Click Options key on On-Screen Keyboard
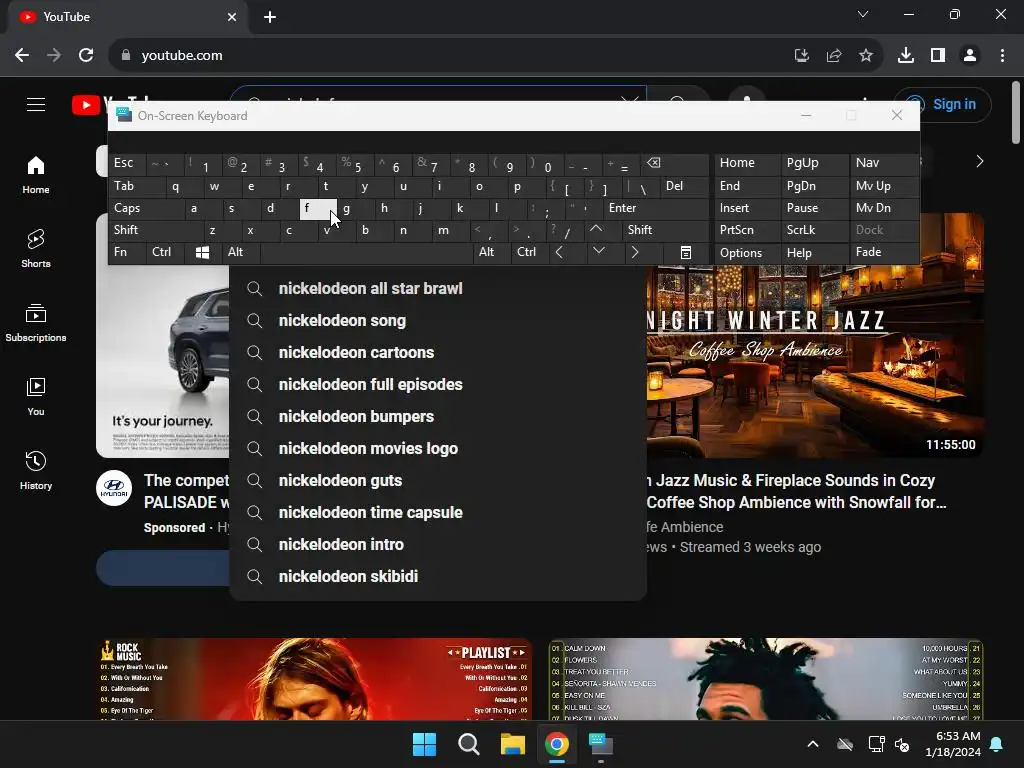 tap(746, 252)
